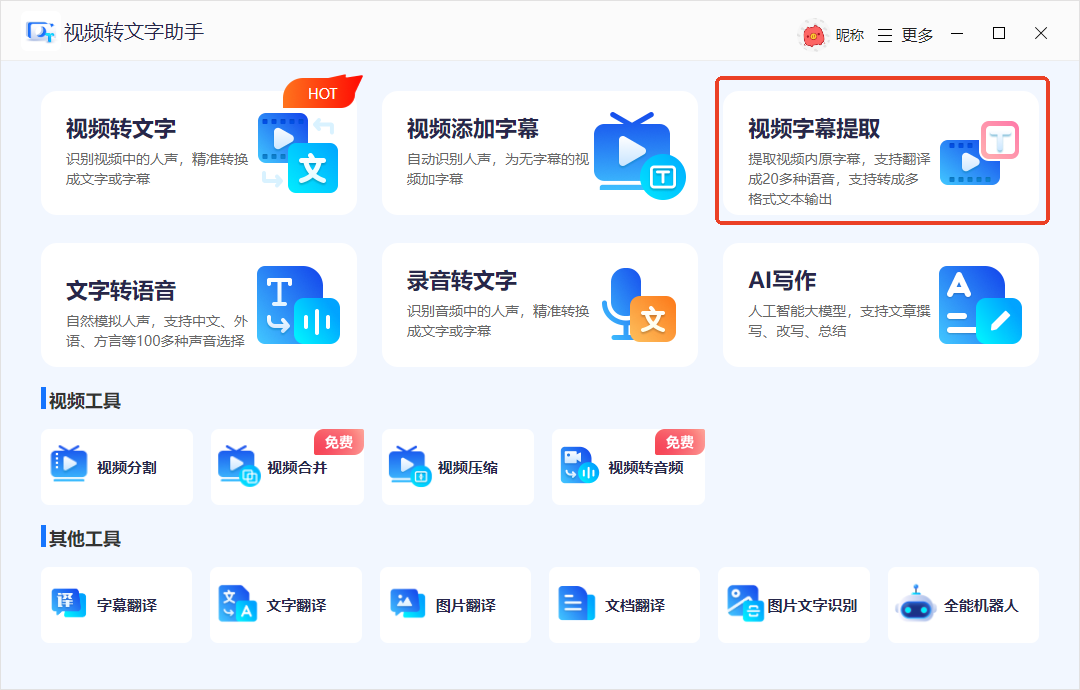1080x690 pixels.
Task: Click the 免费 badge on 视频转音频
Action: (x=680, y=442)
